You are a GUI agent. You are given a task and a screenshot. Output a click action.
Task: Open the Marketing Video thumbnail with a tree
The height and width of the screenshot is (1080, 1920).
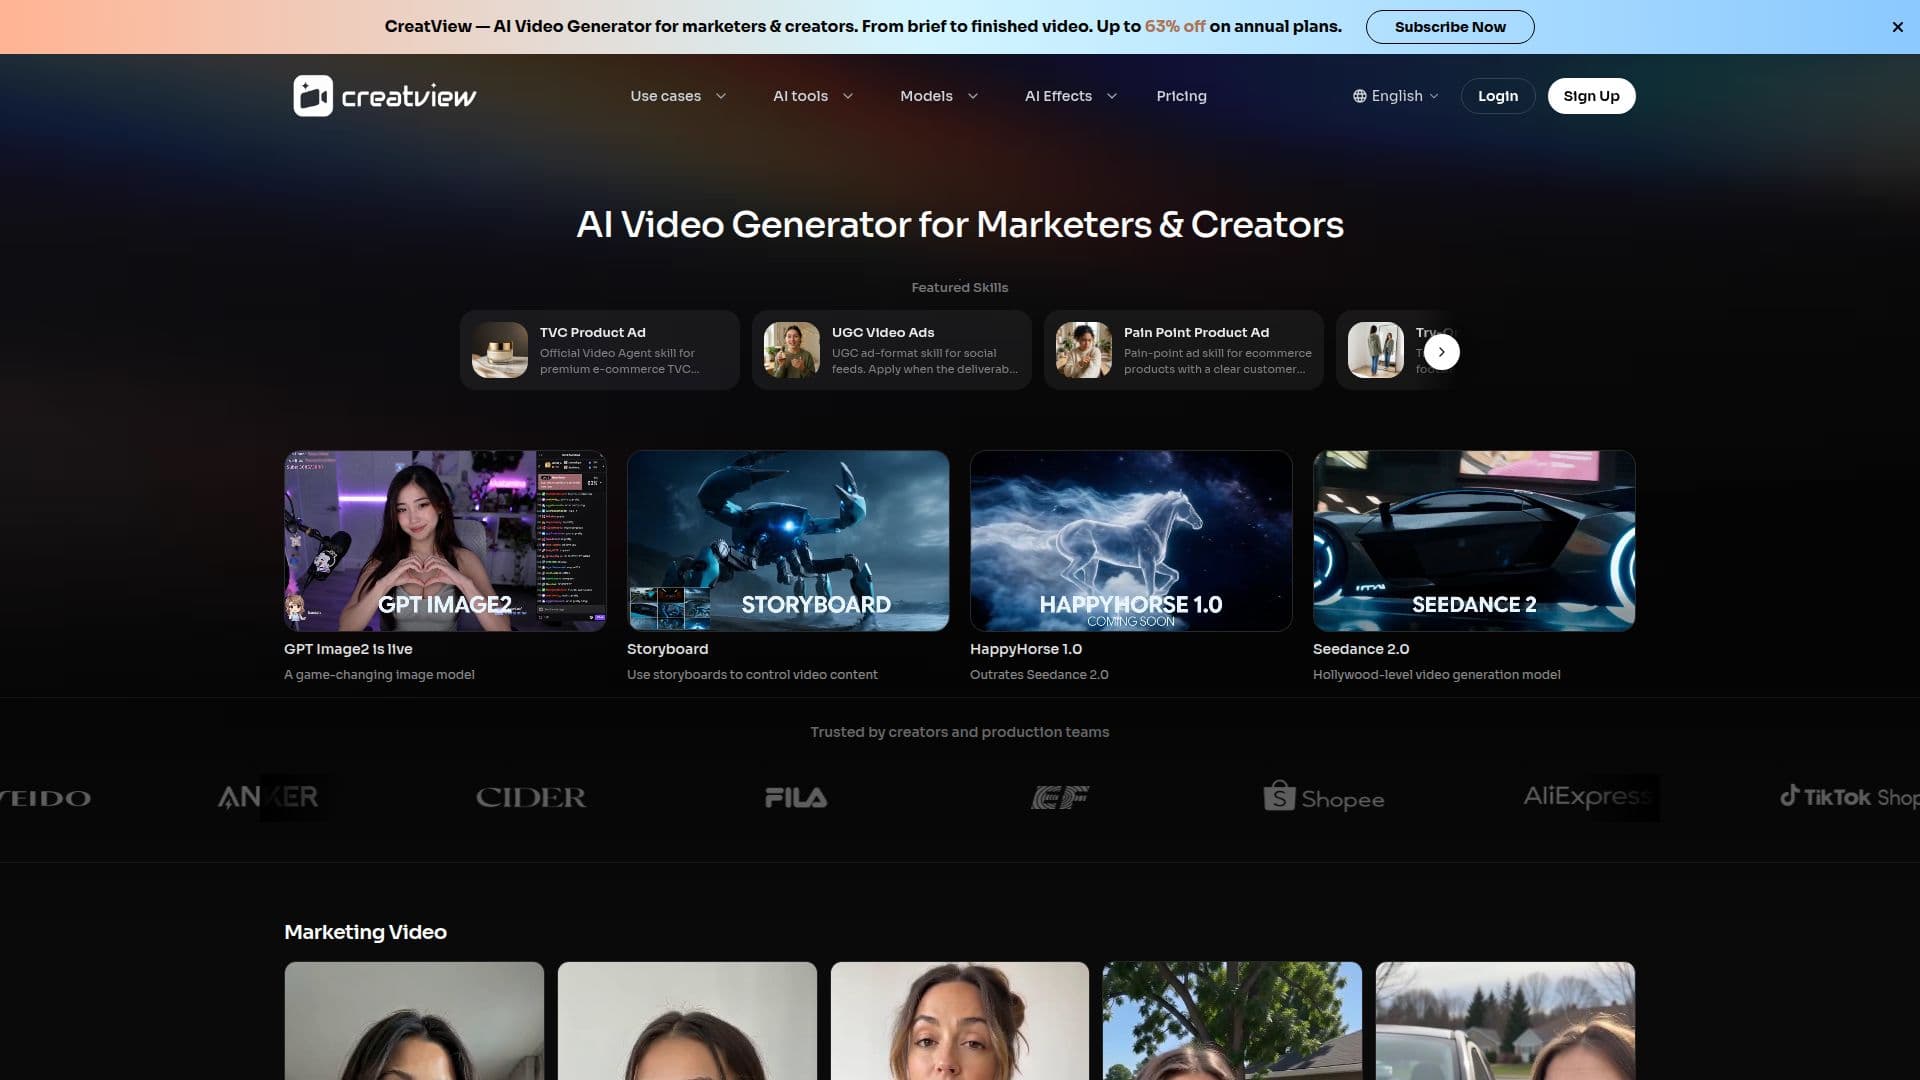click(x=1232, y=1021)
